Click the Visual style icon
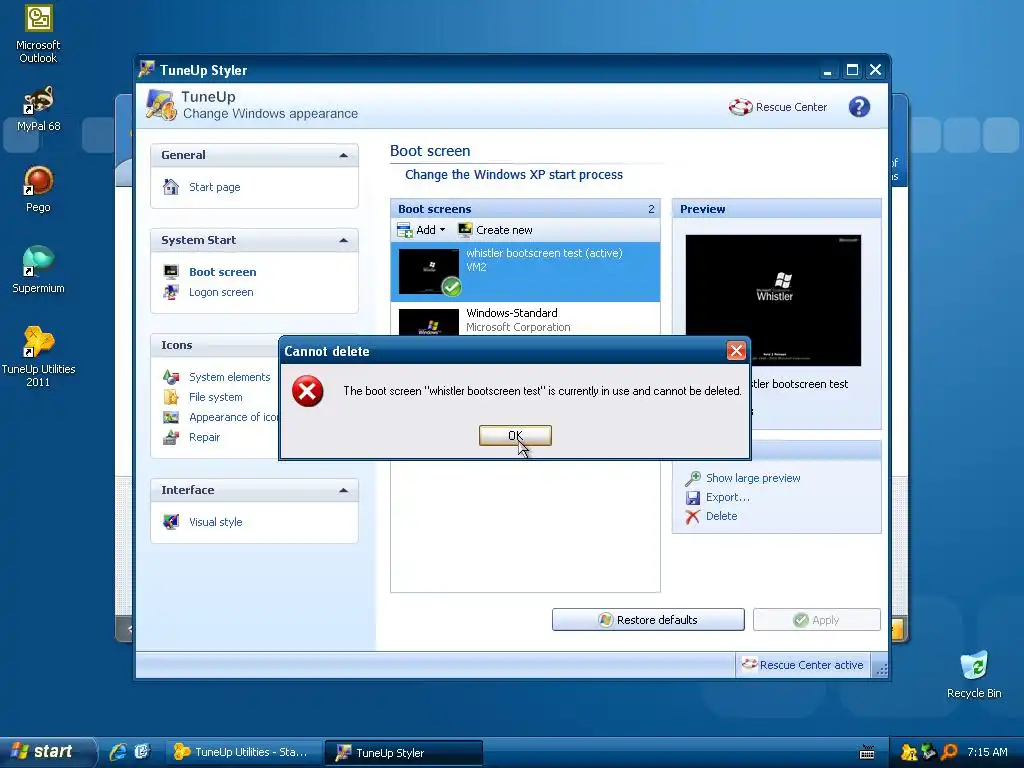 point(171,522)
